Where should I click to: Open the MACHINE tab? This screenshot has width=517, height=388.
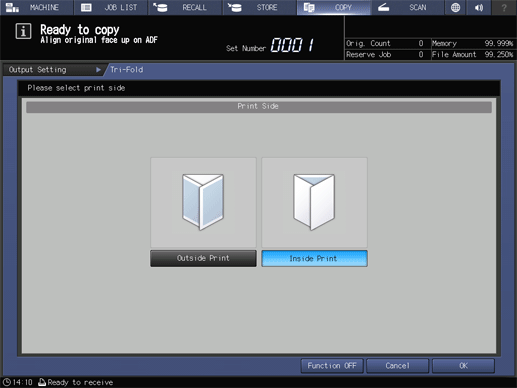(36, 7)
